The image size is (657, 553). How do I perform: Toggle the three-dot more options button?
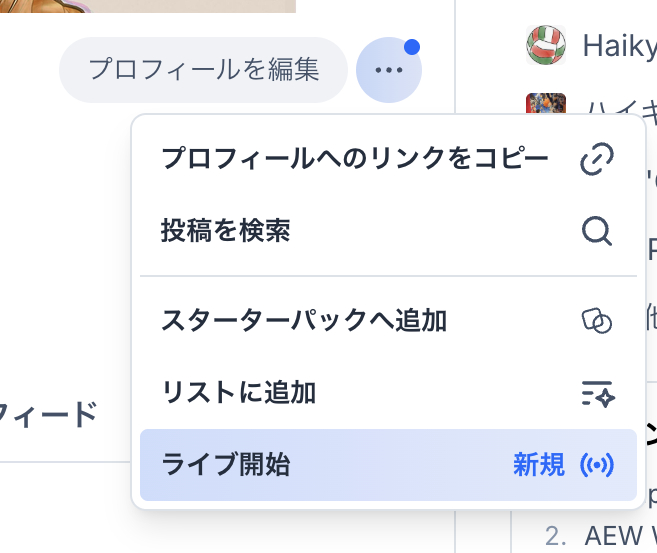[389, 70]
